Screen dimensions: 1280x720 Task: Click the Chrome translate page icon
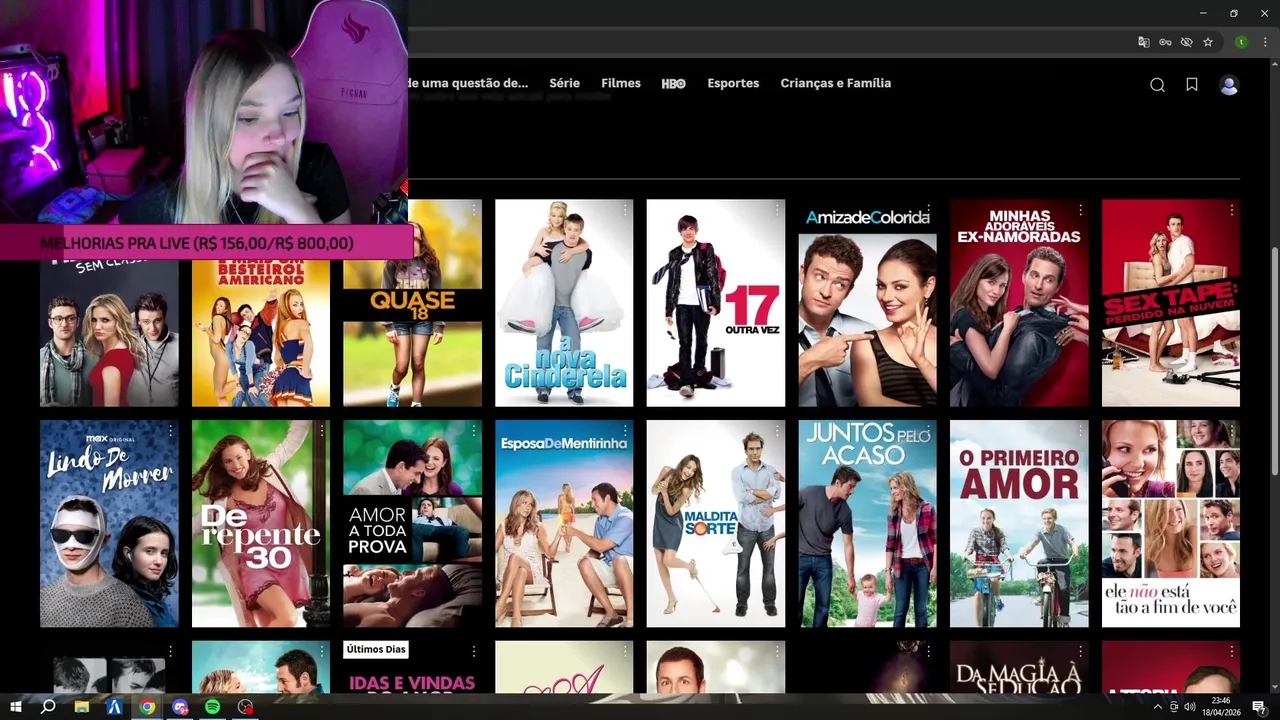click(x=1144, y=42)
